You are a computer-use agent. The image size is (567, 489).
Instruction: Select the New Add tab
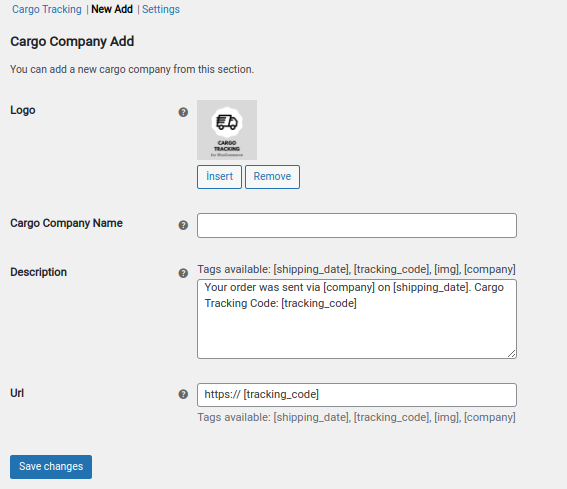click(112, 9)
